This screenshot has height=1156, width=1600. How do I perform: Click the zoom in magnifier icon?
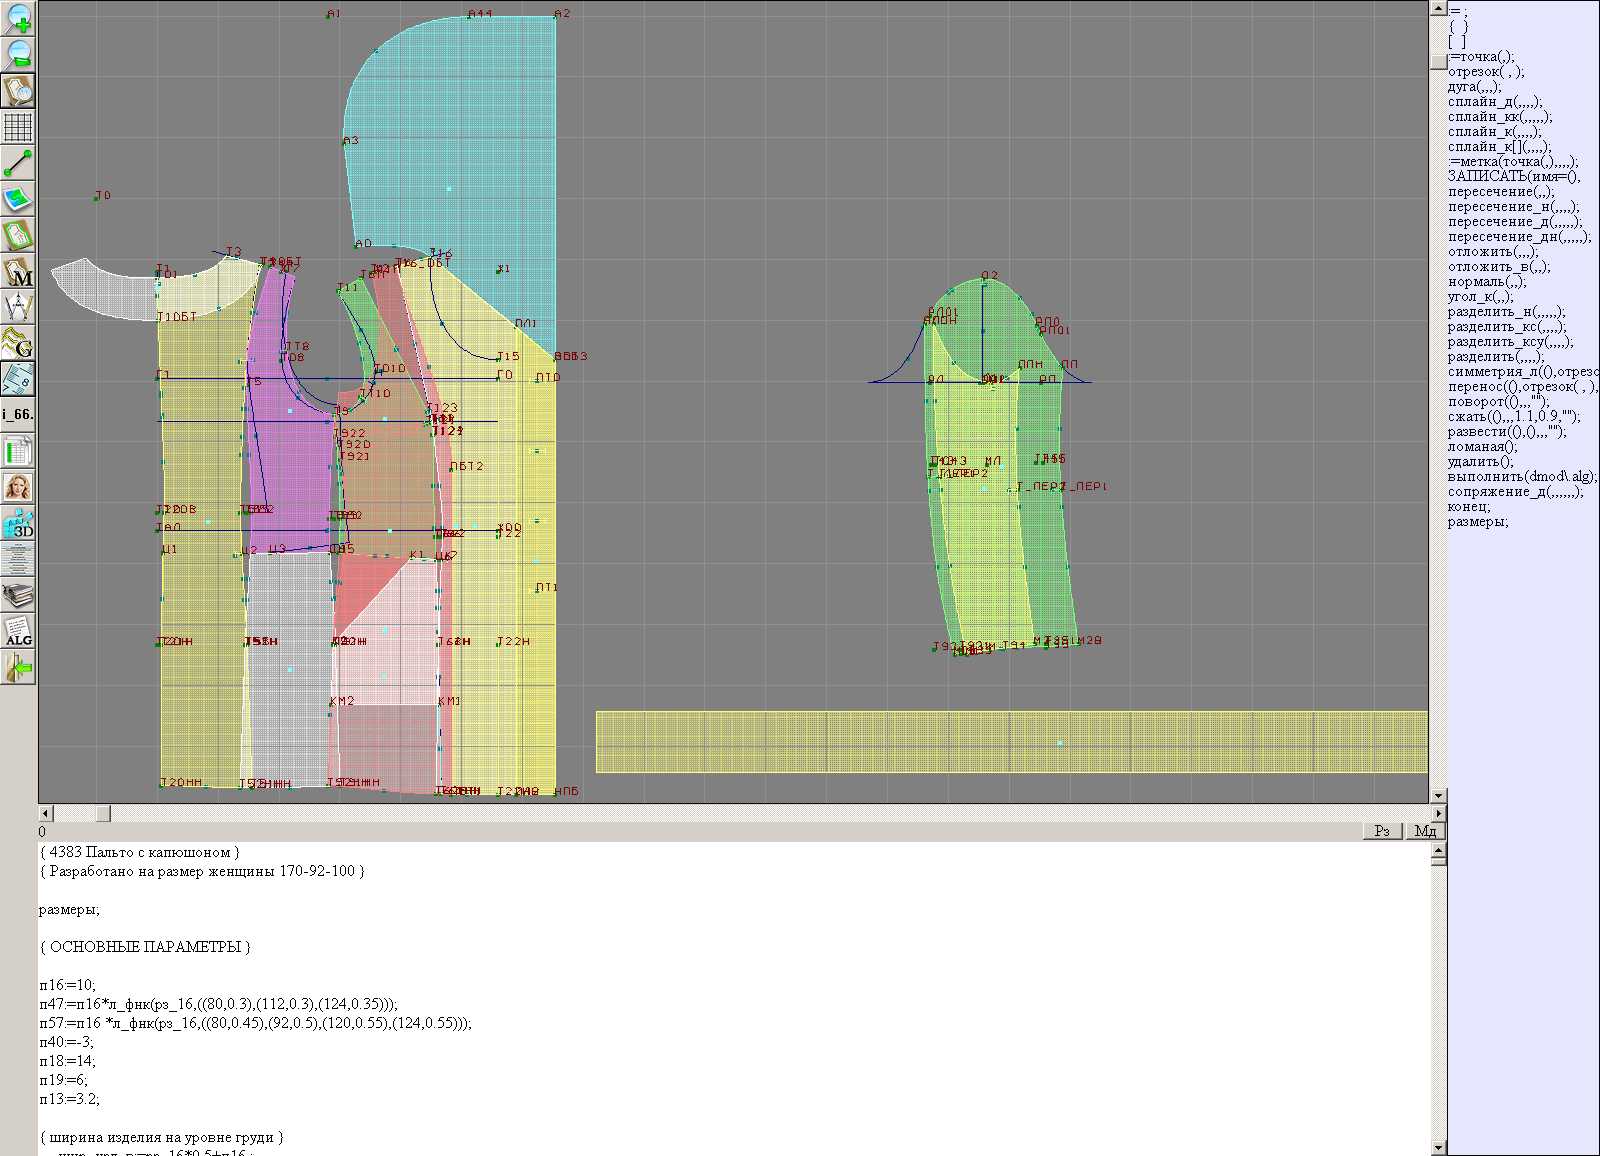coord(18,18)
